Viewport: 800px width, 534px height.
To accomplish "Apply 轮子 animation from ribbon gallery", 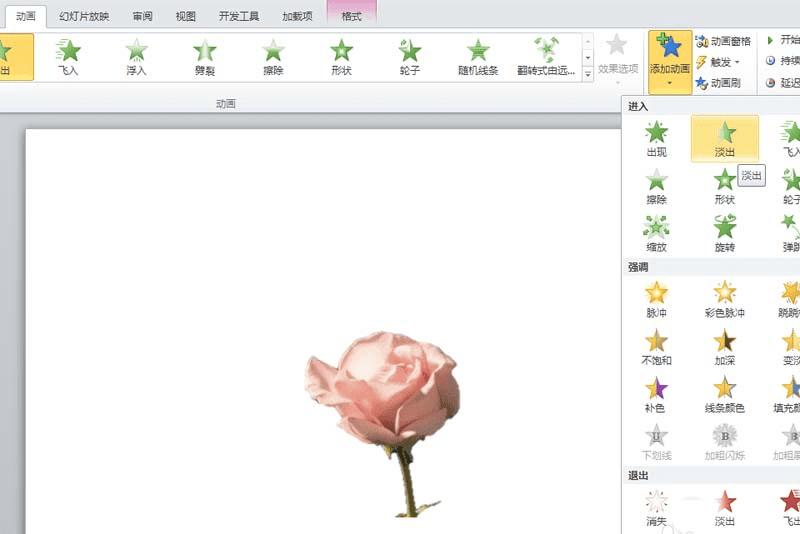I will pos(410,57).
